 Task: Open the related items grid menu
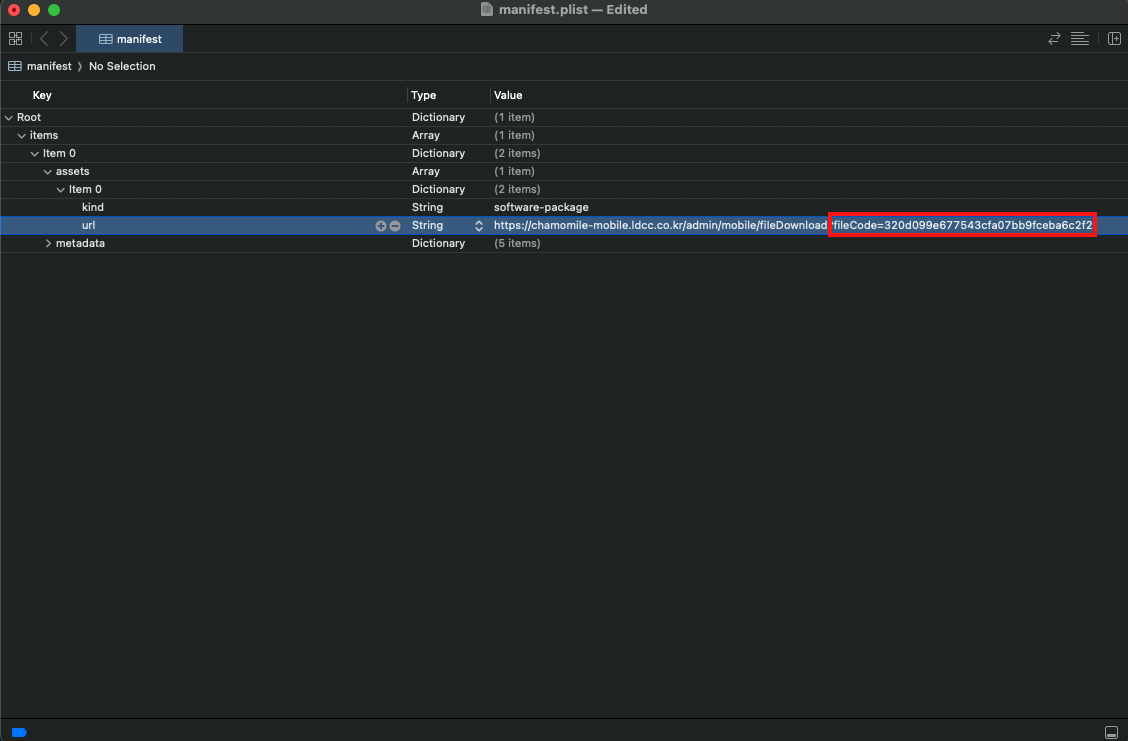point(15,39)
